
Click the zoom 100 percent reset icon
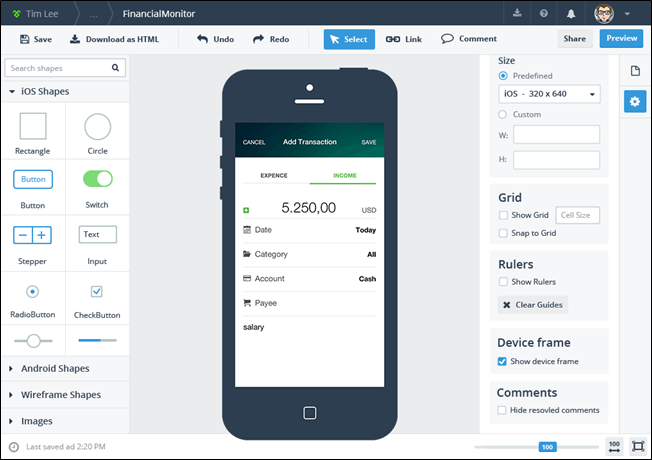pos(614,447)
